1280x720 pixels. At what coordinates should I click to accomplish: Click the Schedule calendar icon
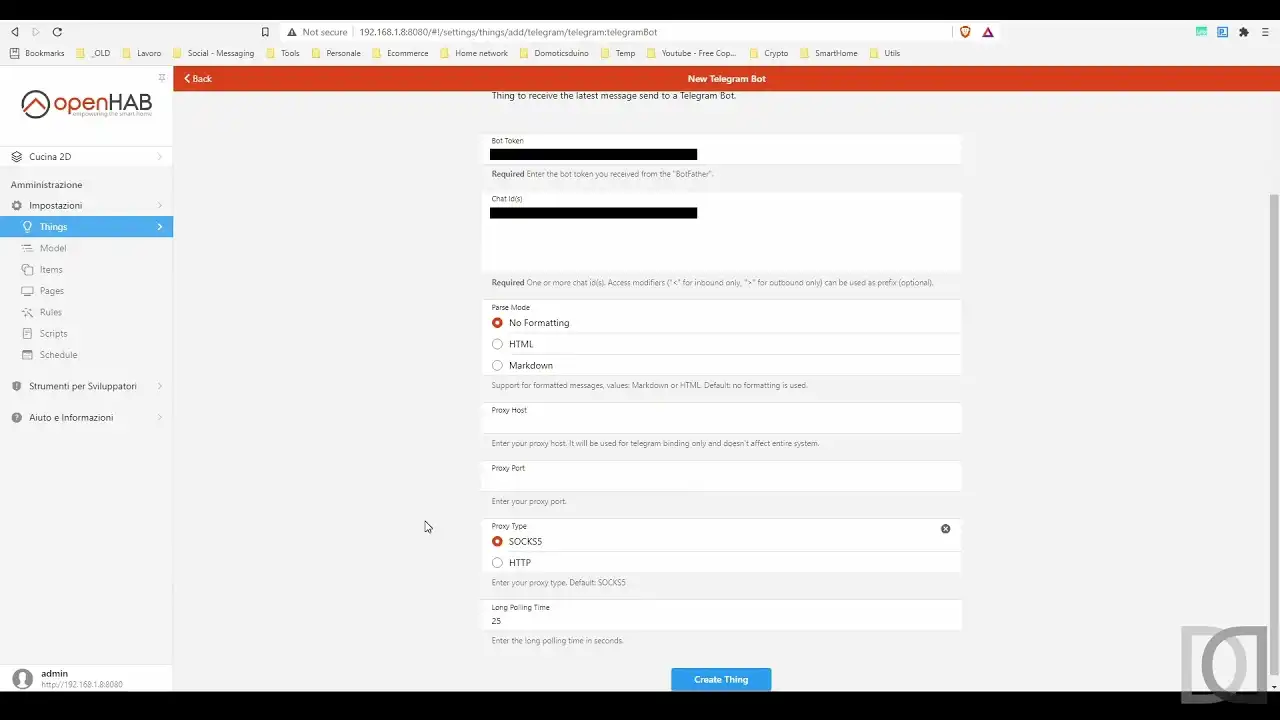[28, 355]
